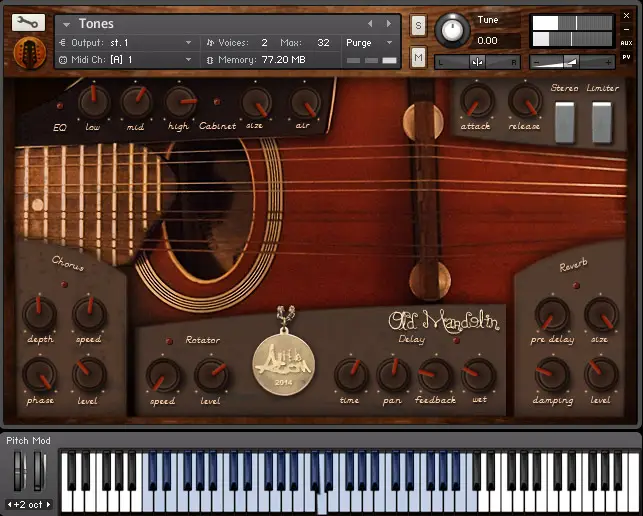Click the Reverb damping knob

(x=552, y=375)
